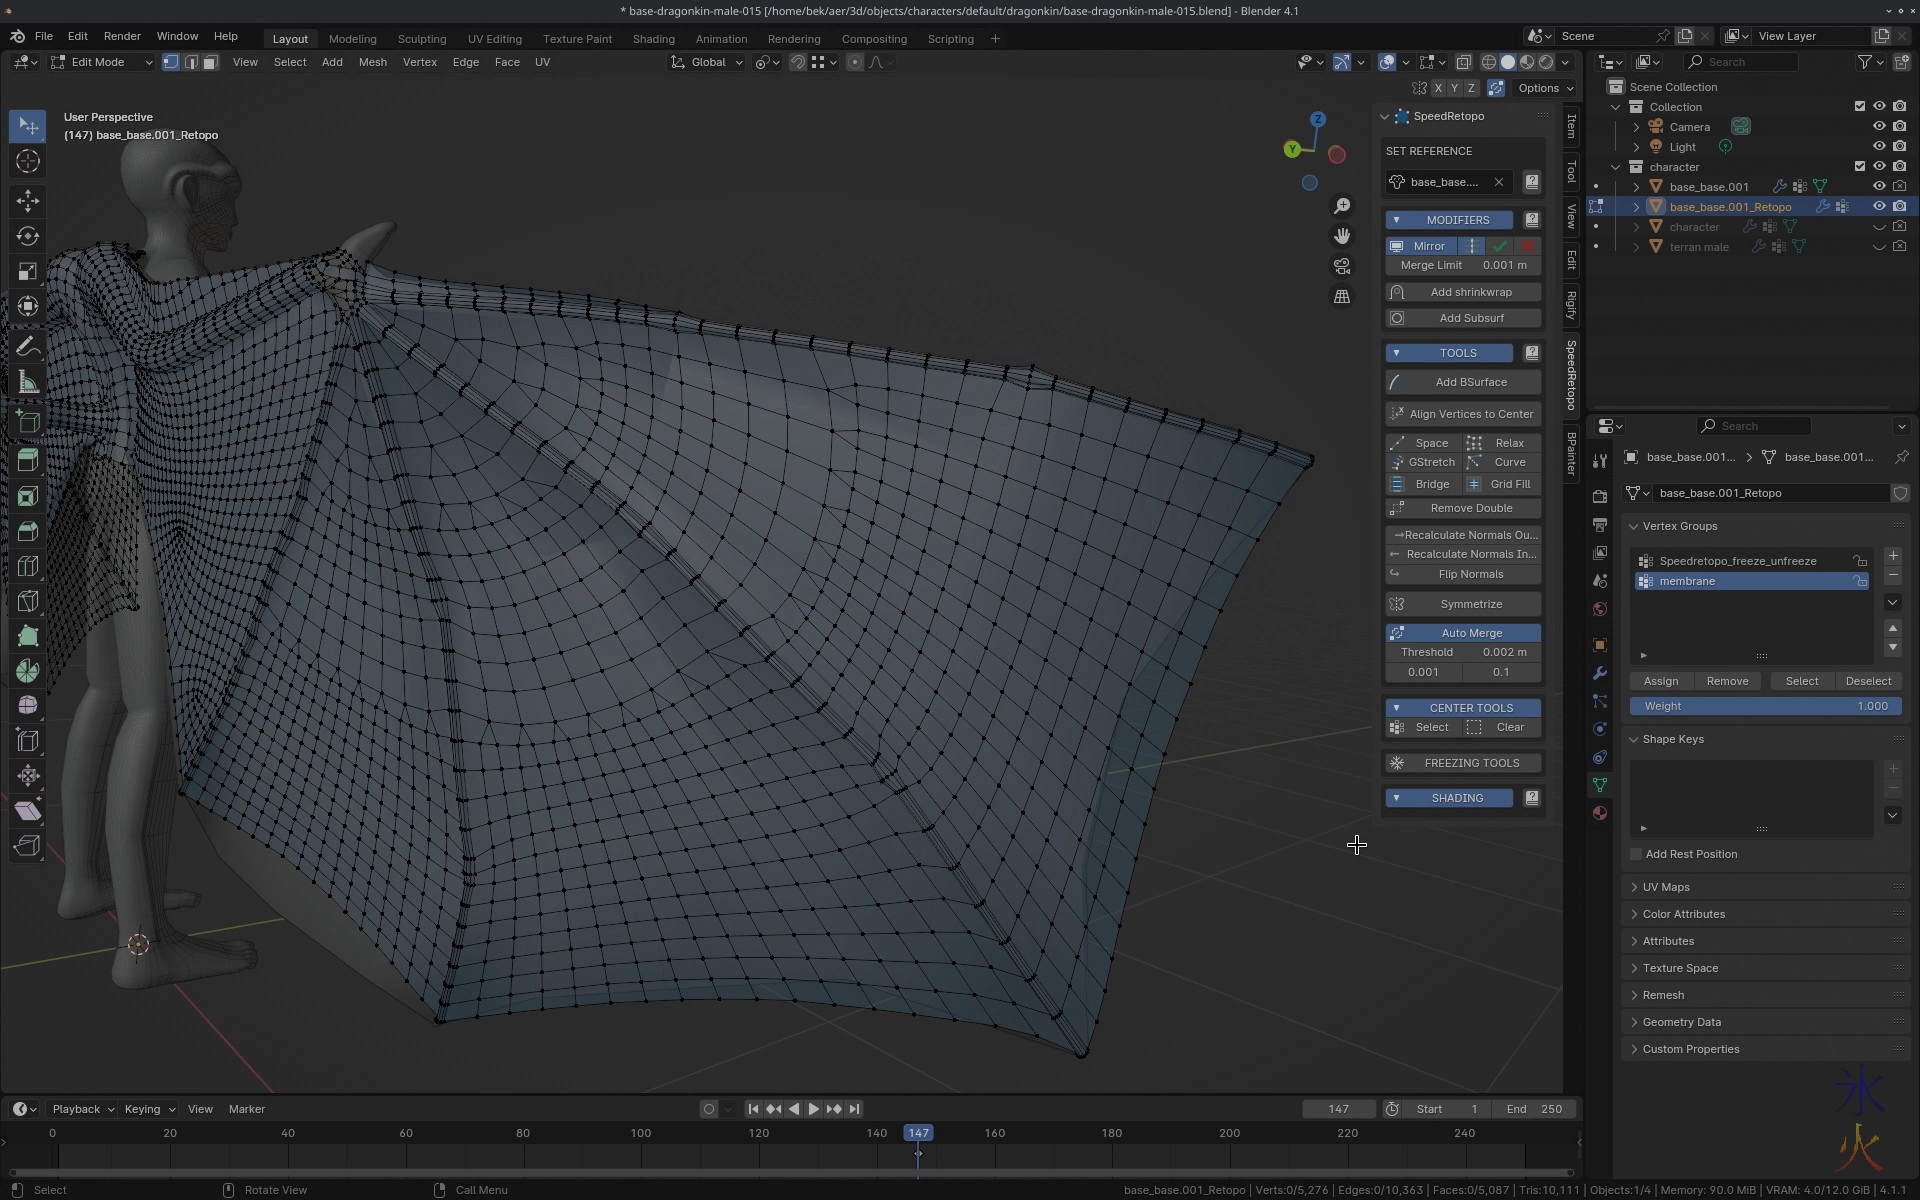Play the animation forward
The image size is (1920, 1200).
[813, 1109]
